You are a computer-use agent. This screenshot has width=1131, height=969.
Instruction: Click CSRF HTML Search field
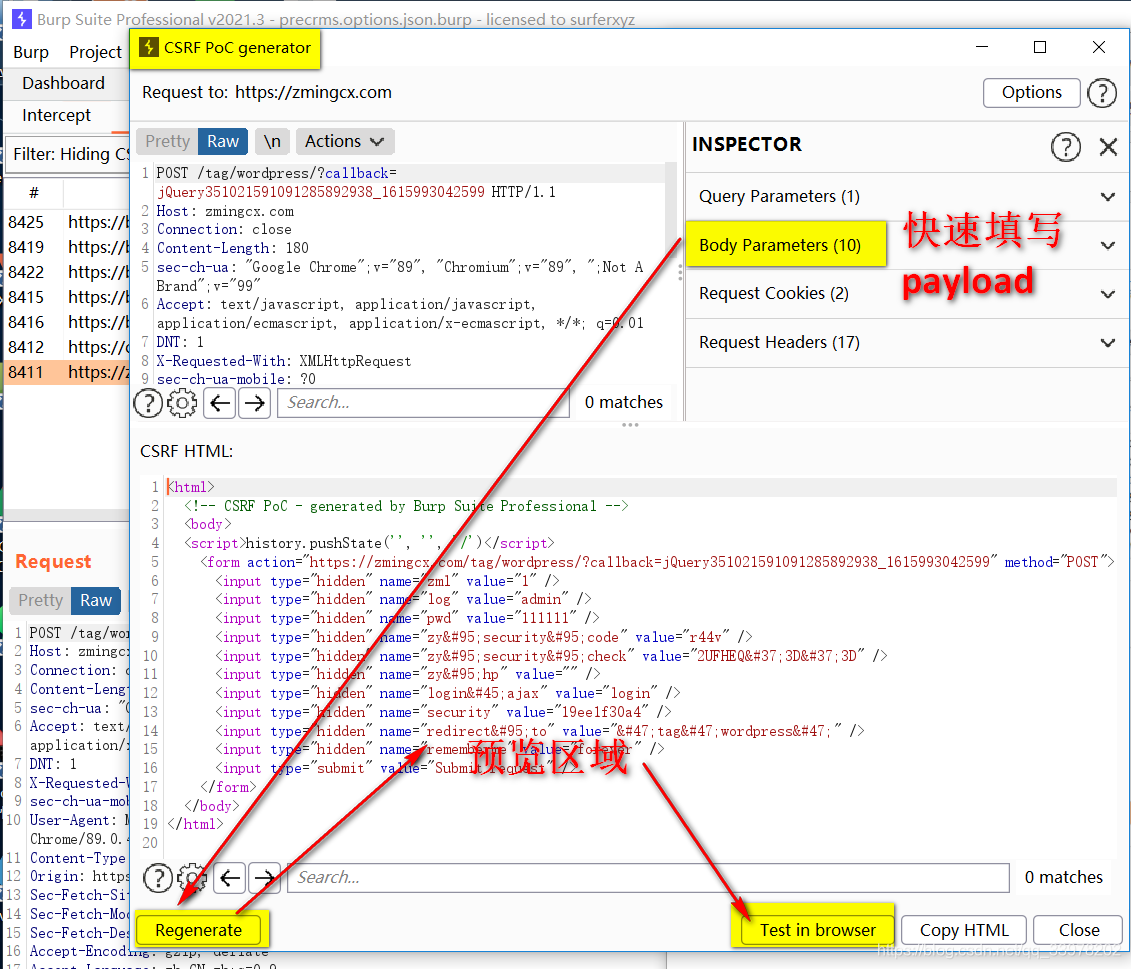[x=648, y=878]
